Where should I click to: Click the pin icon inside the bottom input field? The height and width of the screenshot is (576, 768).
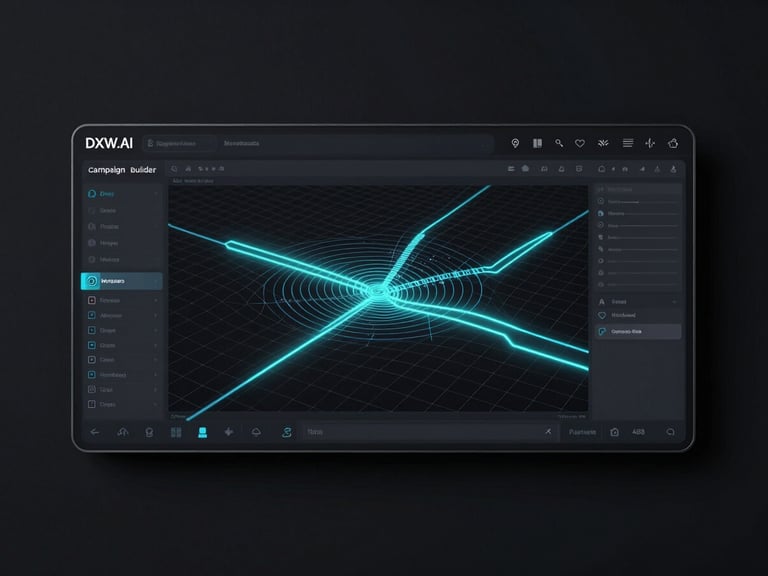[548, 431]
